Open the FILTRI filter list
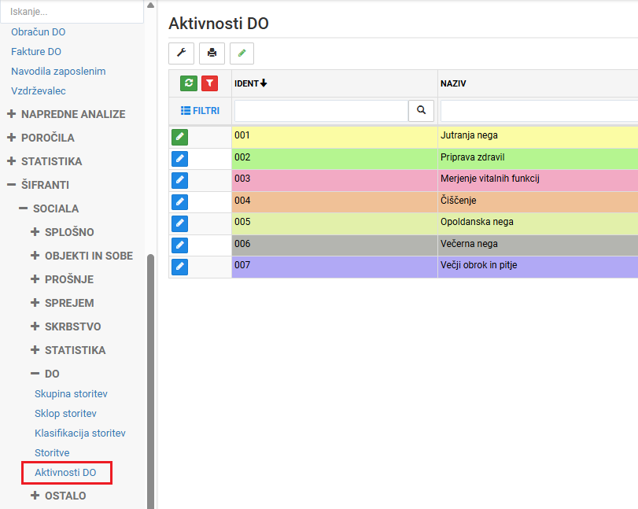 200,111
